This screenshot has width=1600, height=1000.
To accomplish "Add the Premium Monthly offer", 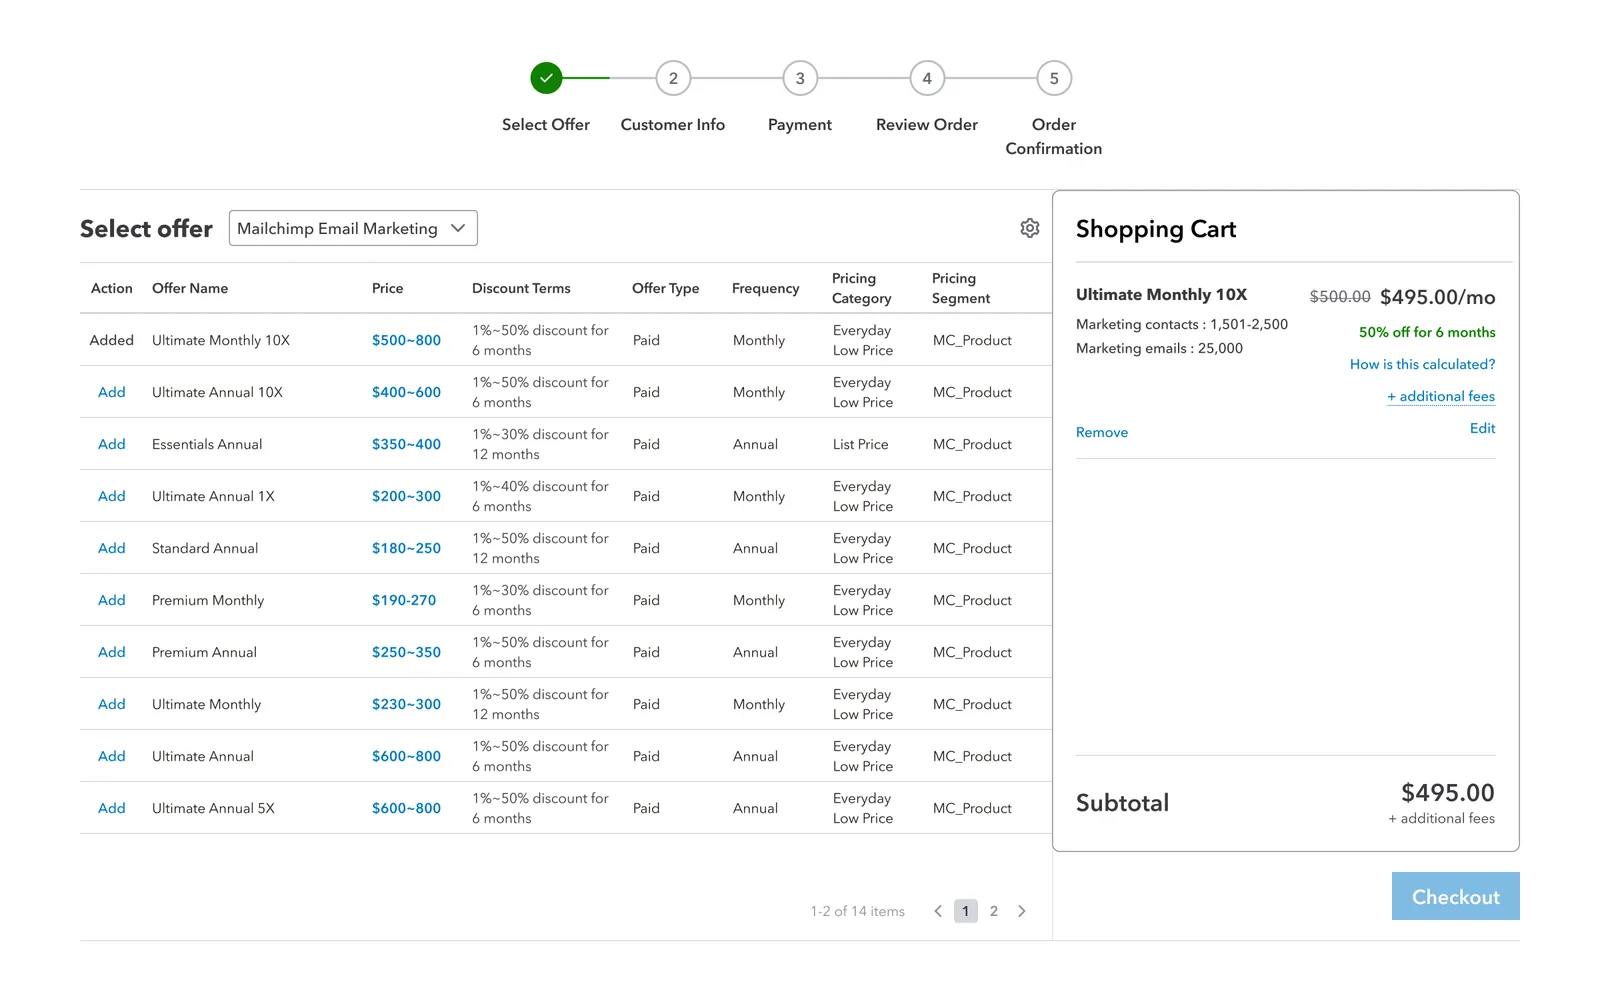I will tap(112, 600).
